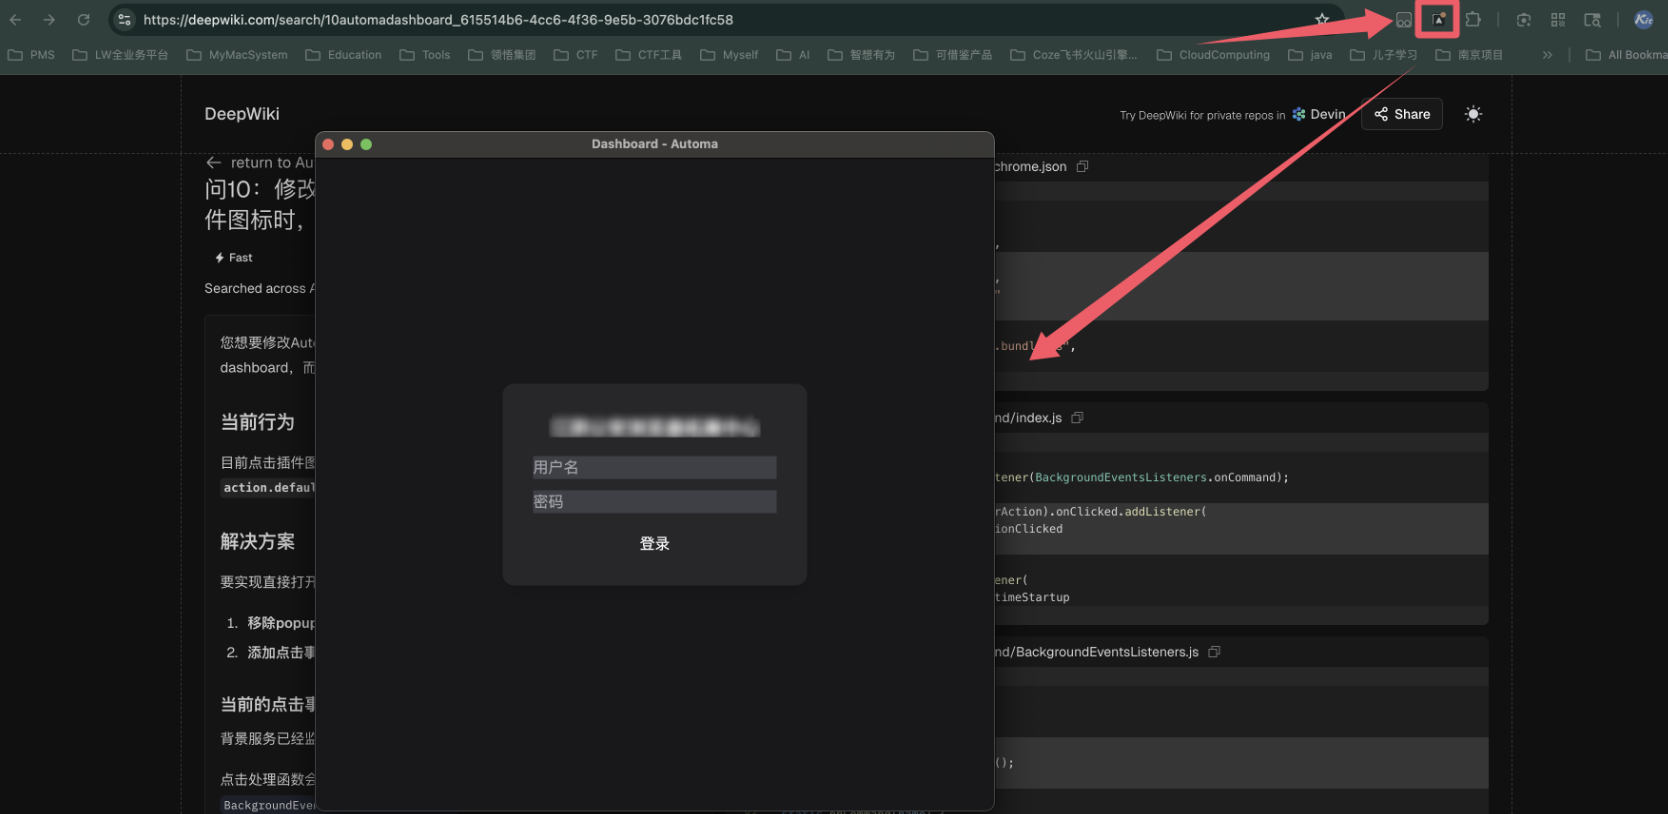Click the browser back arrow
The height and width of the screenshot is (814, 1668).
(15, 20)
